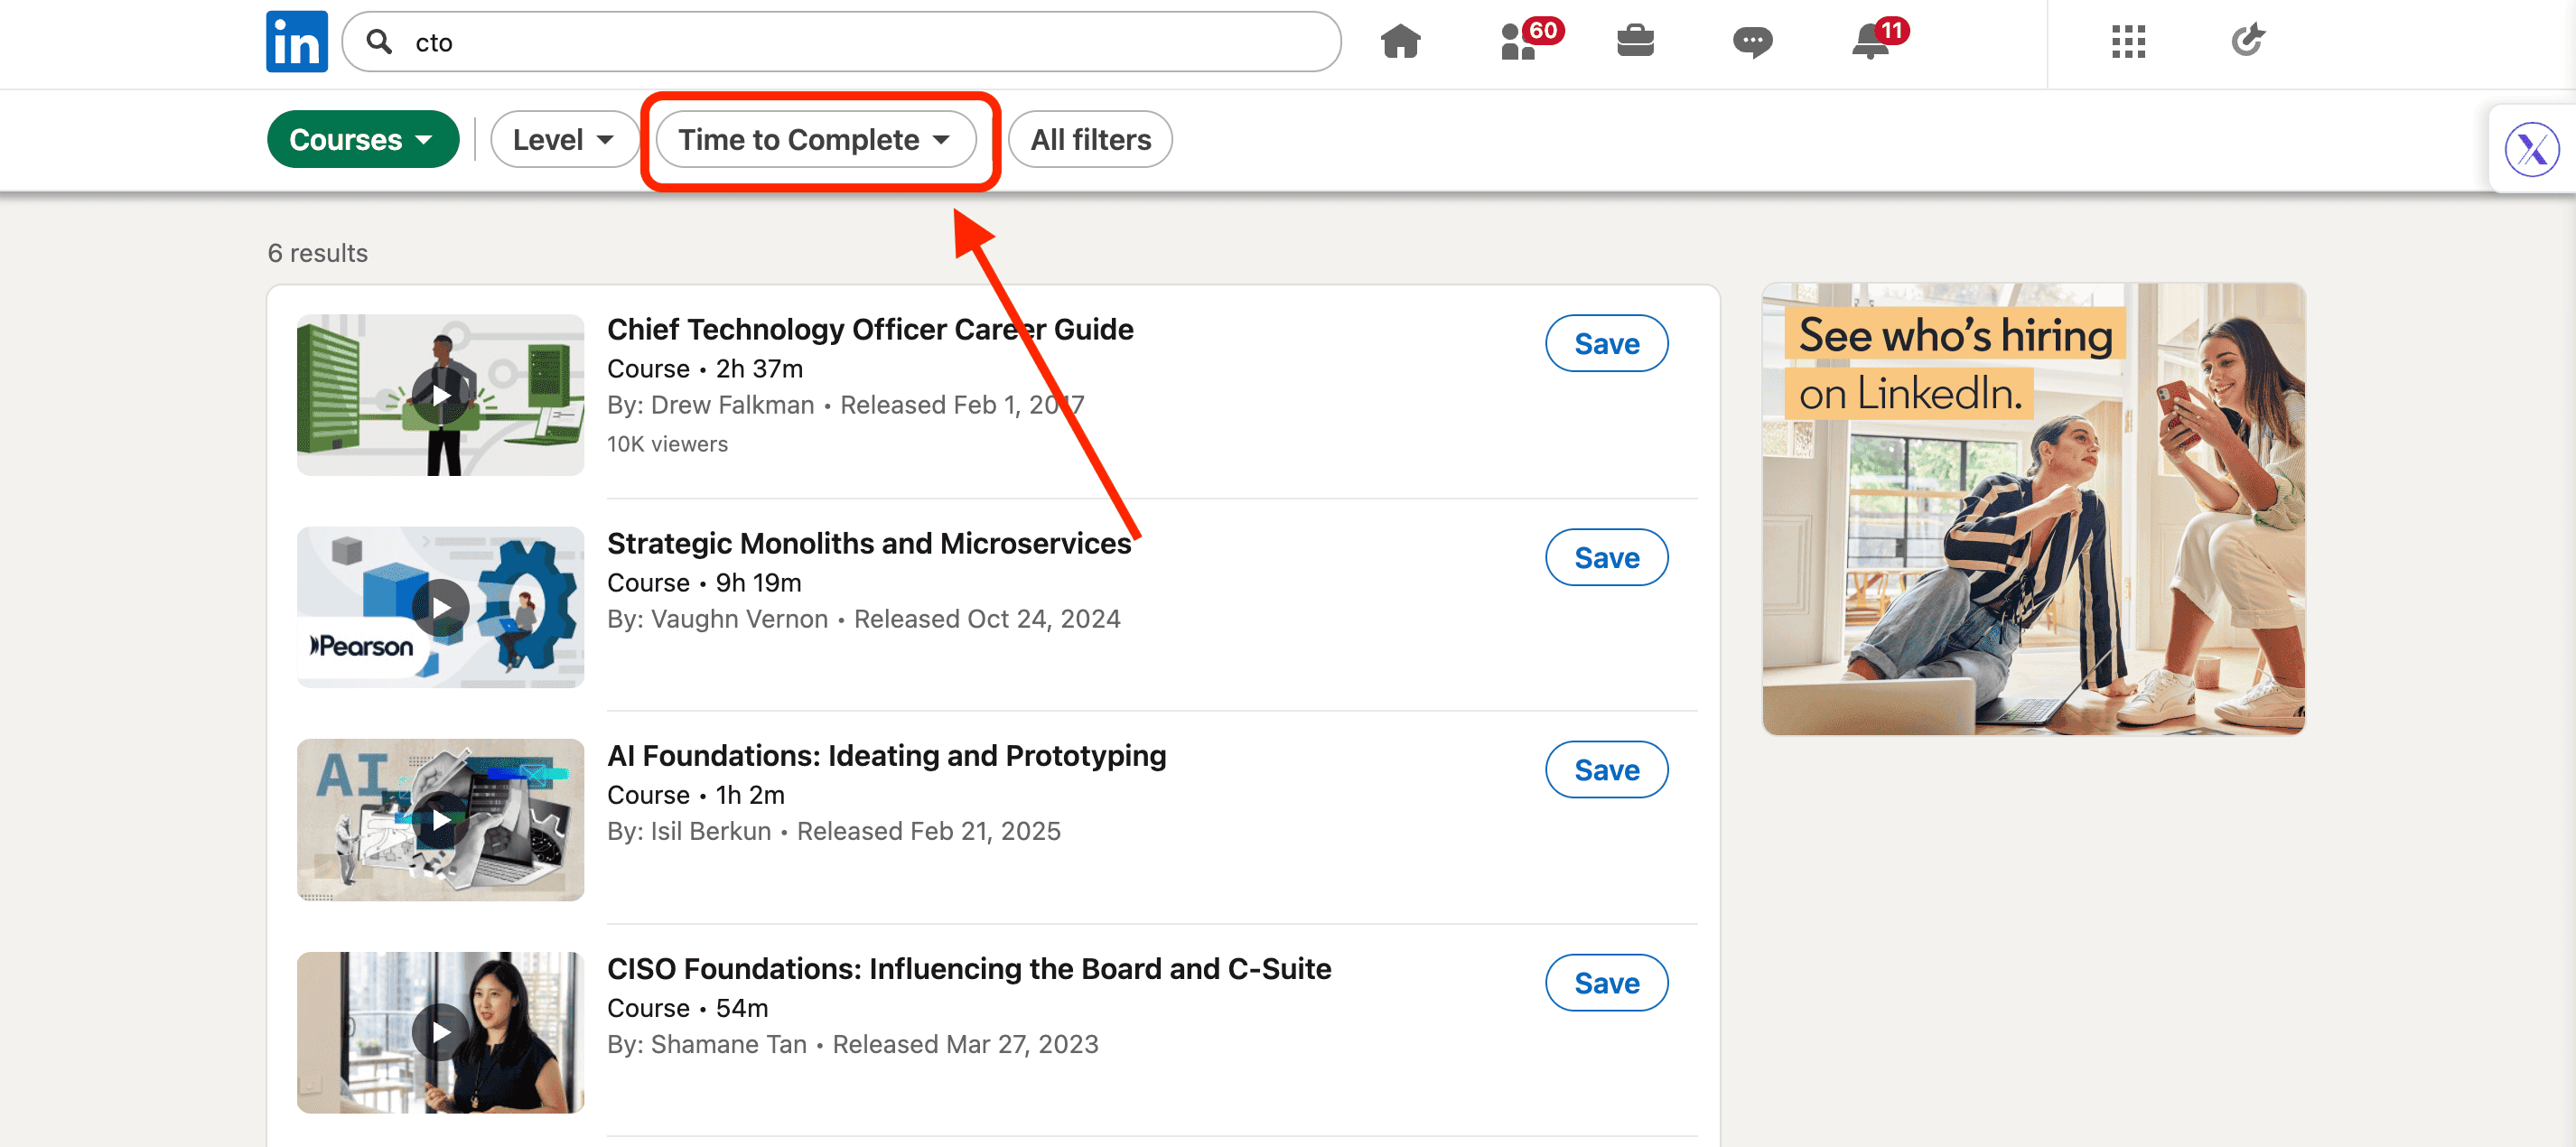Open All filters panel
Viewport: 2576px width, 1147px height.
click(x=1090, y=140)
